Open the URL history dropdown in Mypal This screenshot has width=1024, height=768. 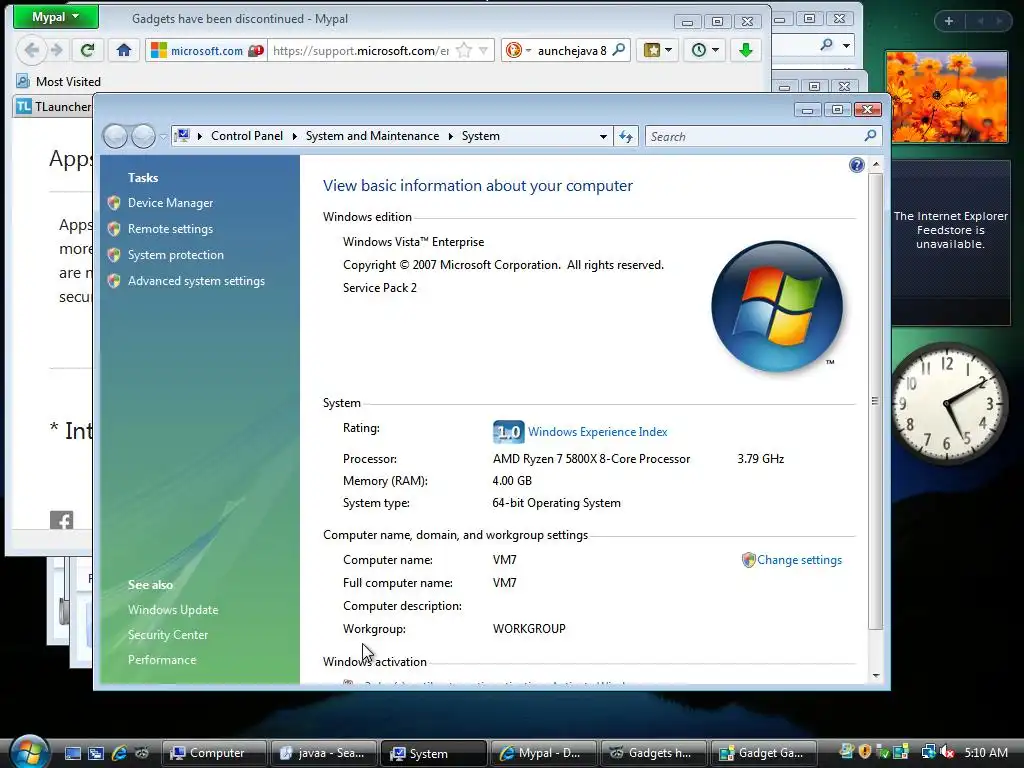(x=483, y=50)
